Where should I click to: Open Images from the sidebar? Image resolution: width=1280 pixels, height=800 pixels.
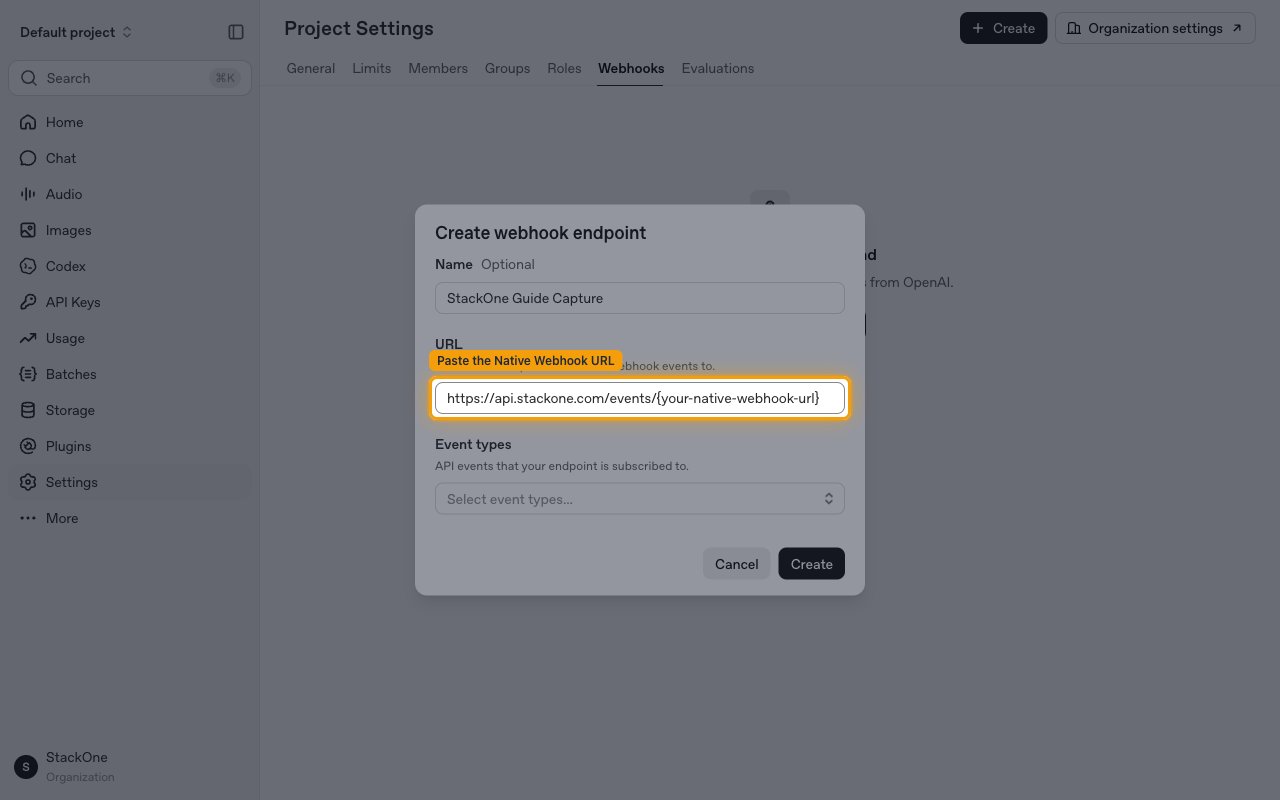(x=130, y=230)
